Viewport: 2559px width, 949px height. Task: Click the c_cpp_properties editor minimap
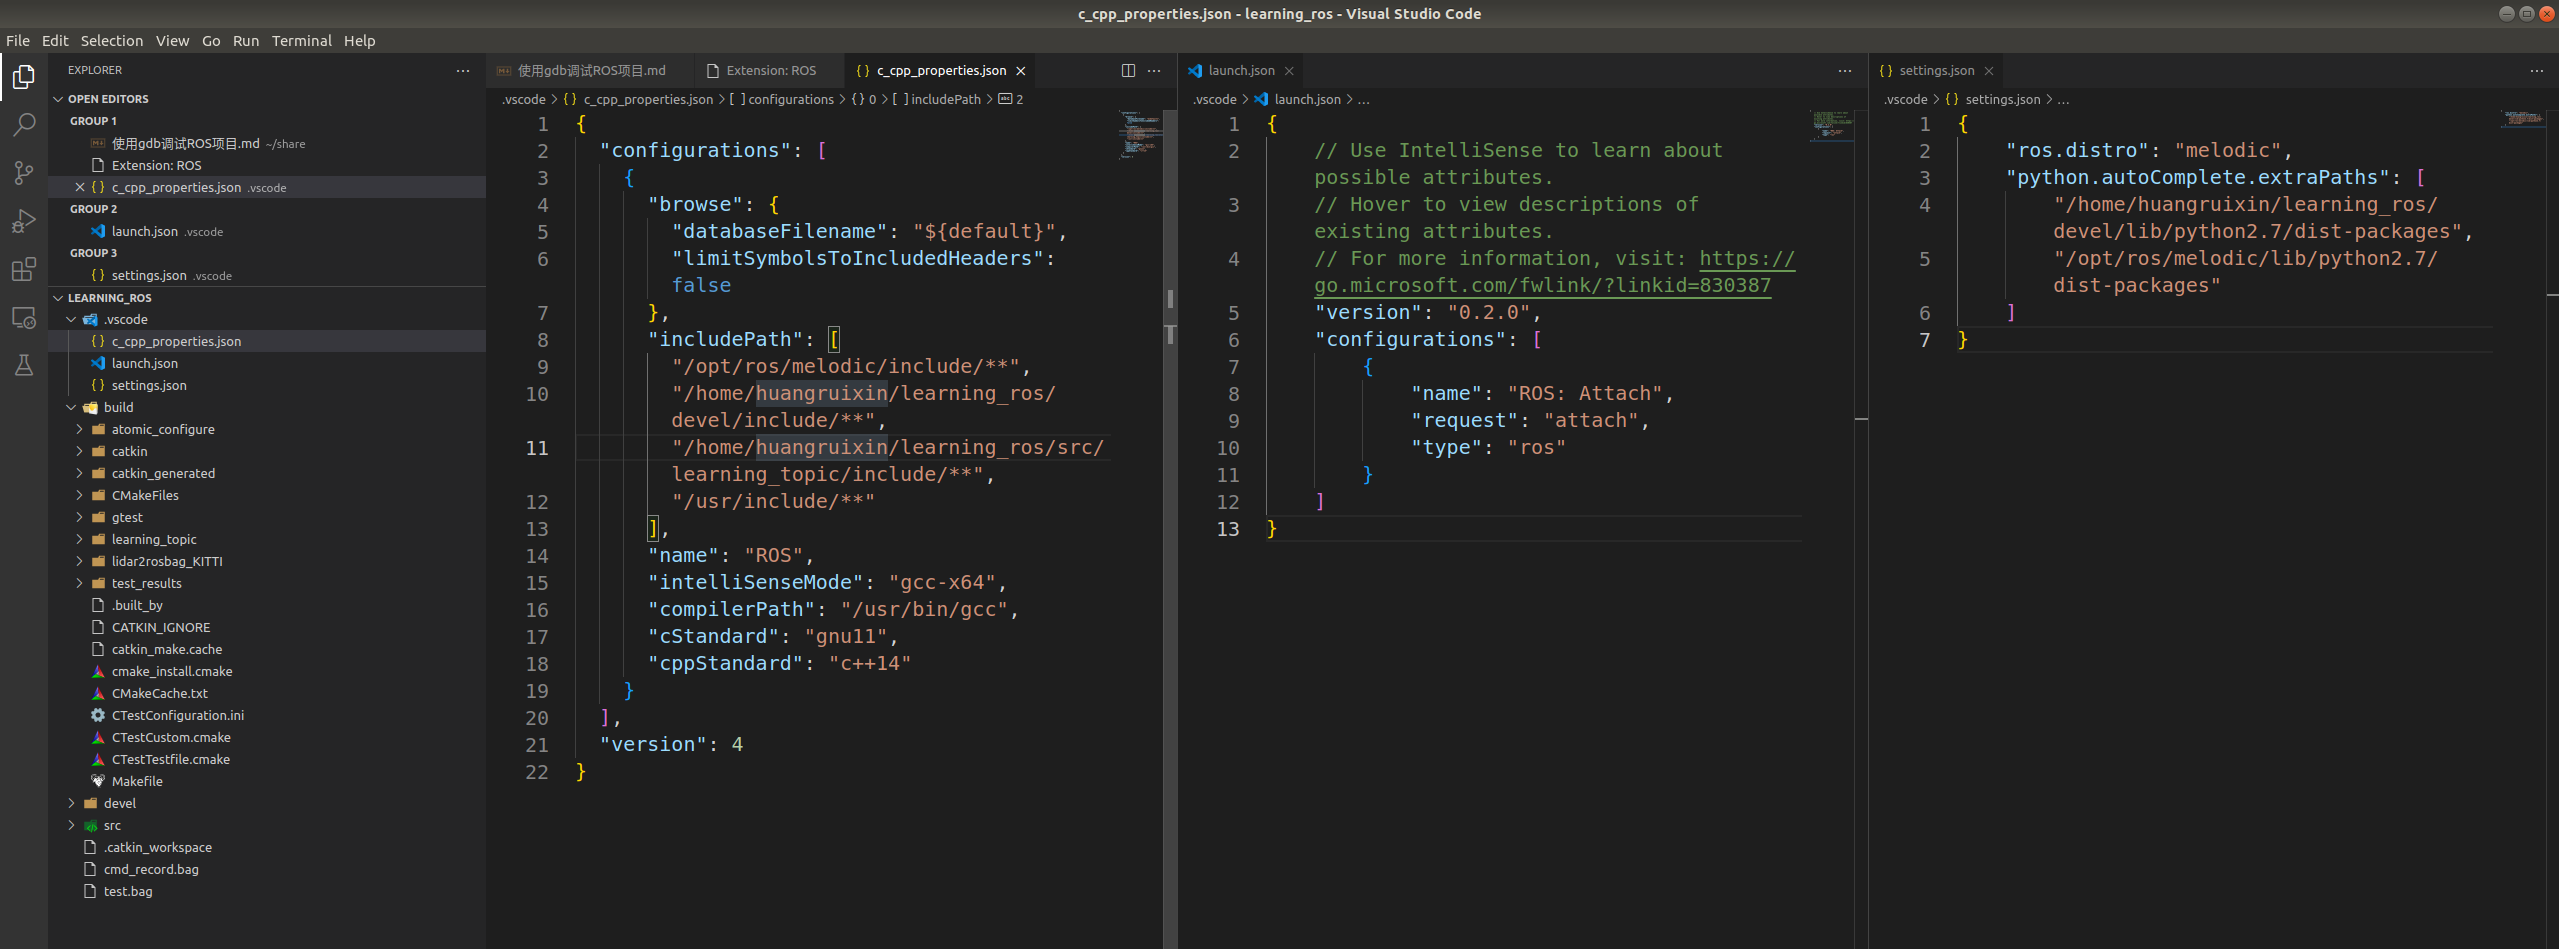(1139, 134)
